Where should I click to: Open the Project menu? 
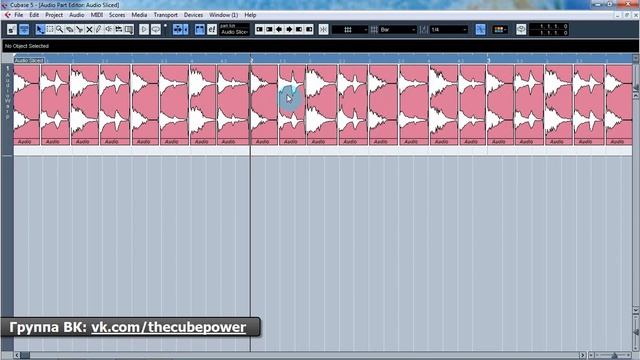point(54,15)
